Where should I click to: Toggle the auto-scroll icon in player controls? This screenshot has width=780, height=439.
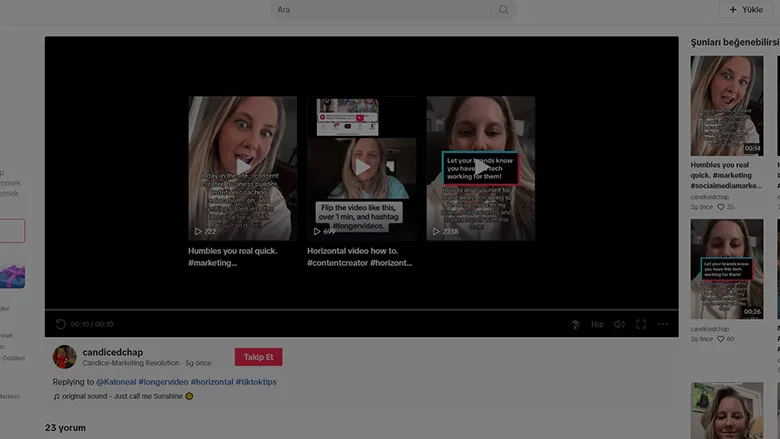click(575, 324)
